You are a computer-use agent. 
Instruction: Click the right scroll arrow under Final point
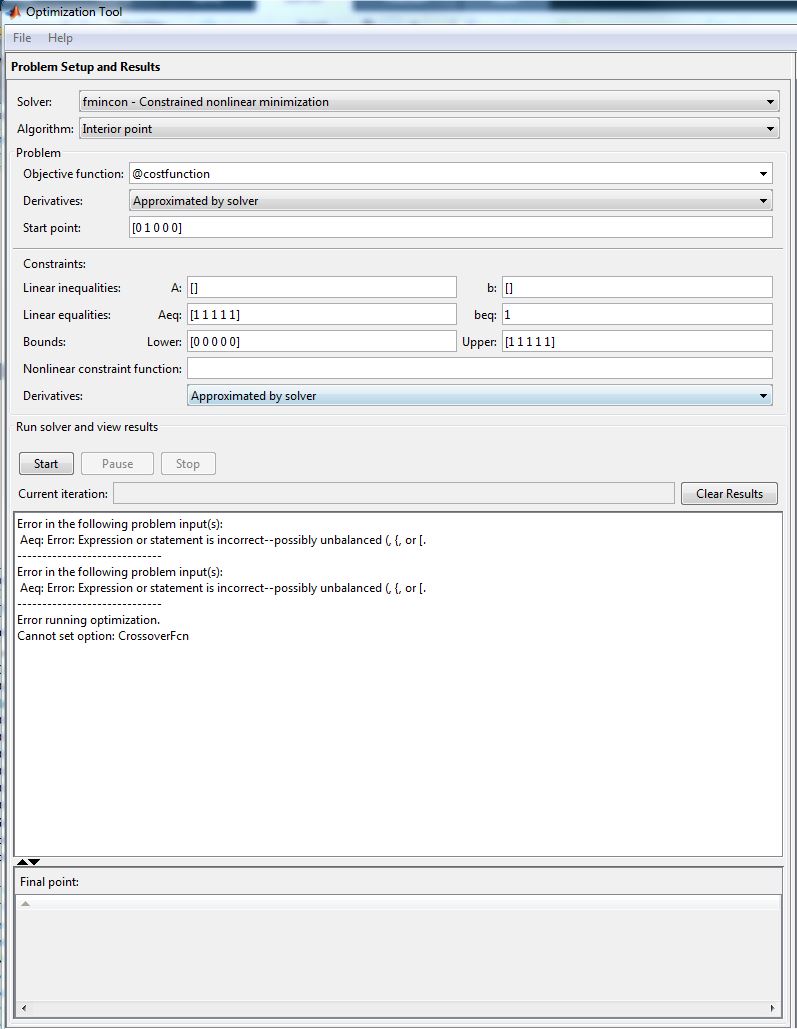coord(773,1008)
